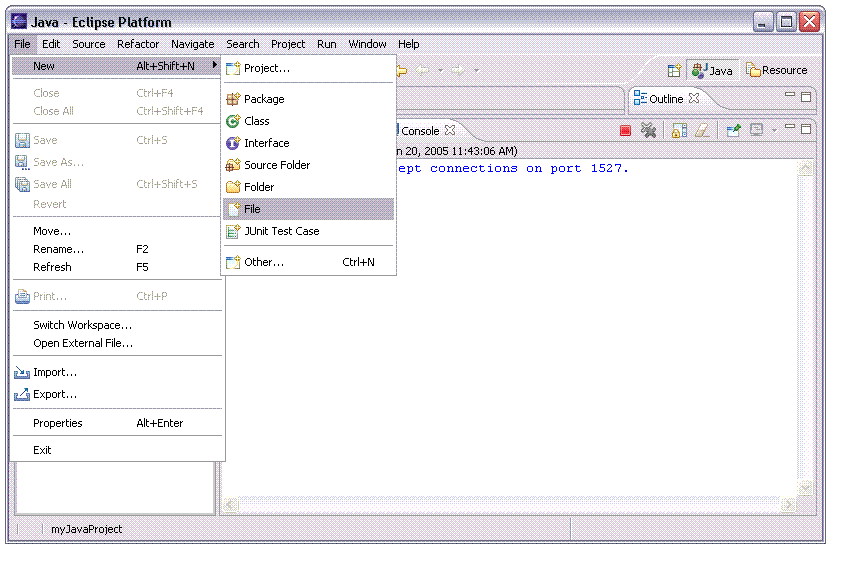Maximize the Console view panel

point(806,129)
